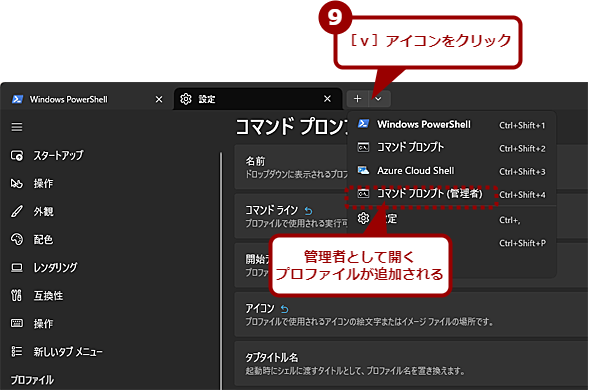Click the cmd icon beside コマンド プロンプト (管理者)
The image size is (589, 391).
tap(363, 193)
